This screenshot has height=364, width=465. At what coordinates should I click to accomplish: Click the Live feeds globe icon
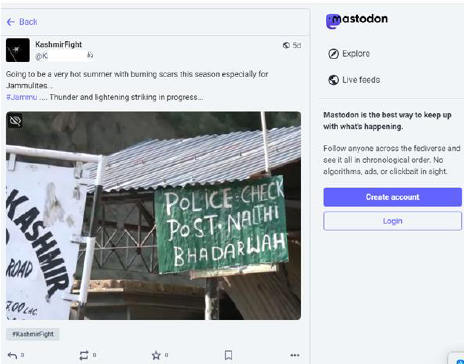[333, 80]
